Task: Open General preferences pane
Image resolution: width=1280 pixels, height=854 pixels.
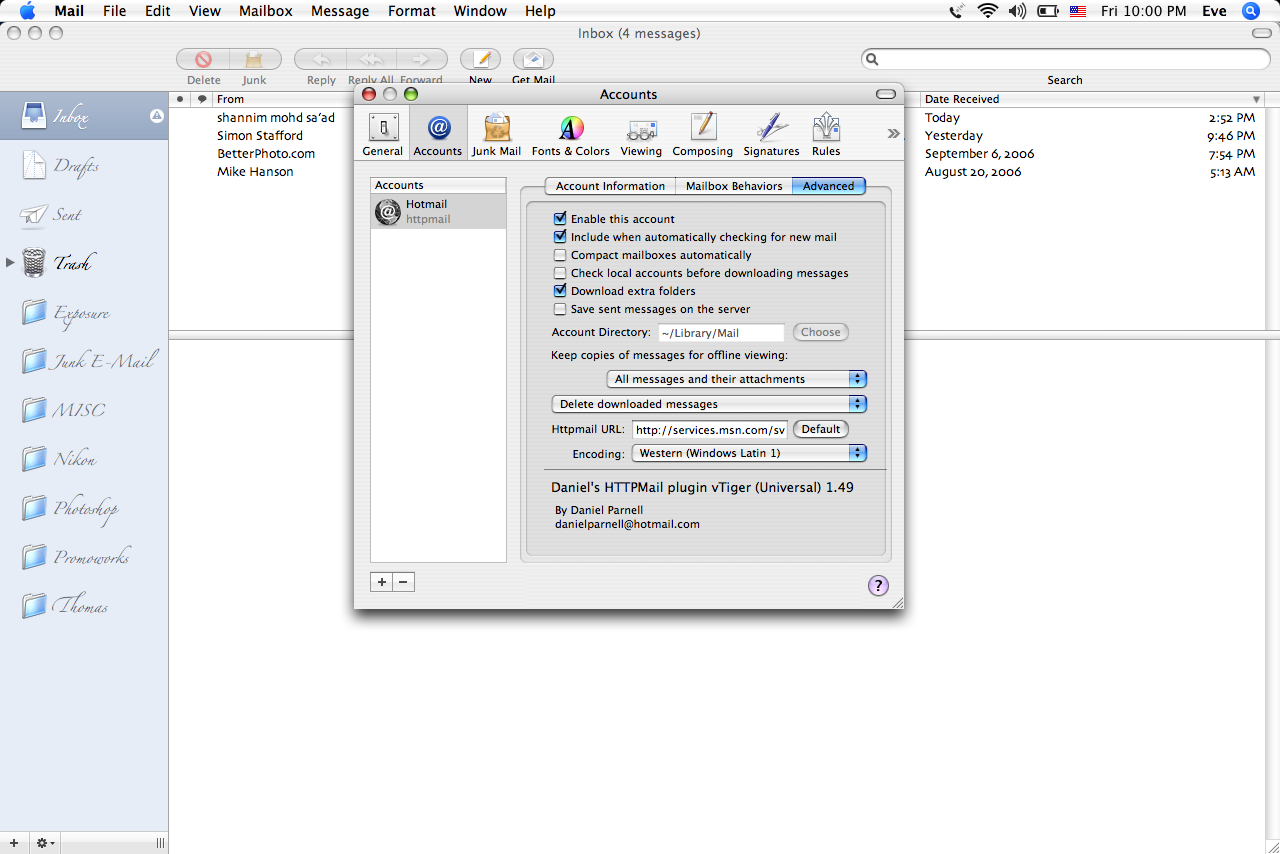Action: point(383,134)
